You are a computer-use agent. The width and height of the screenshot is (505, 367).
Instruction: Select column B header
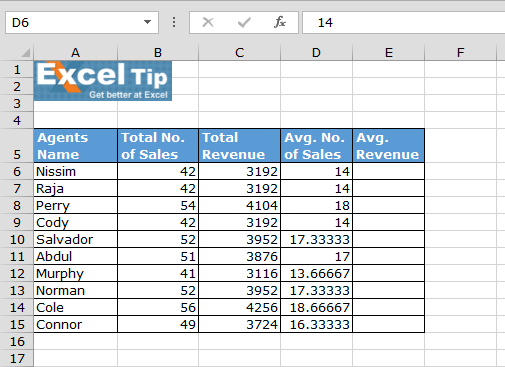pyautogui.click(x=158, y=53)
